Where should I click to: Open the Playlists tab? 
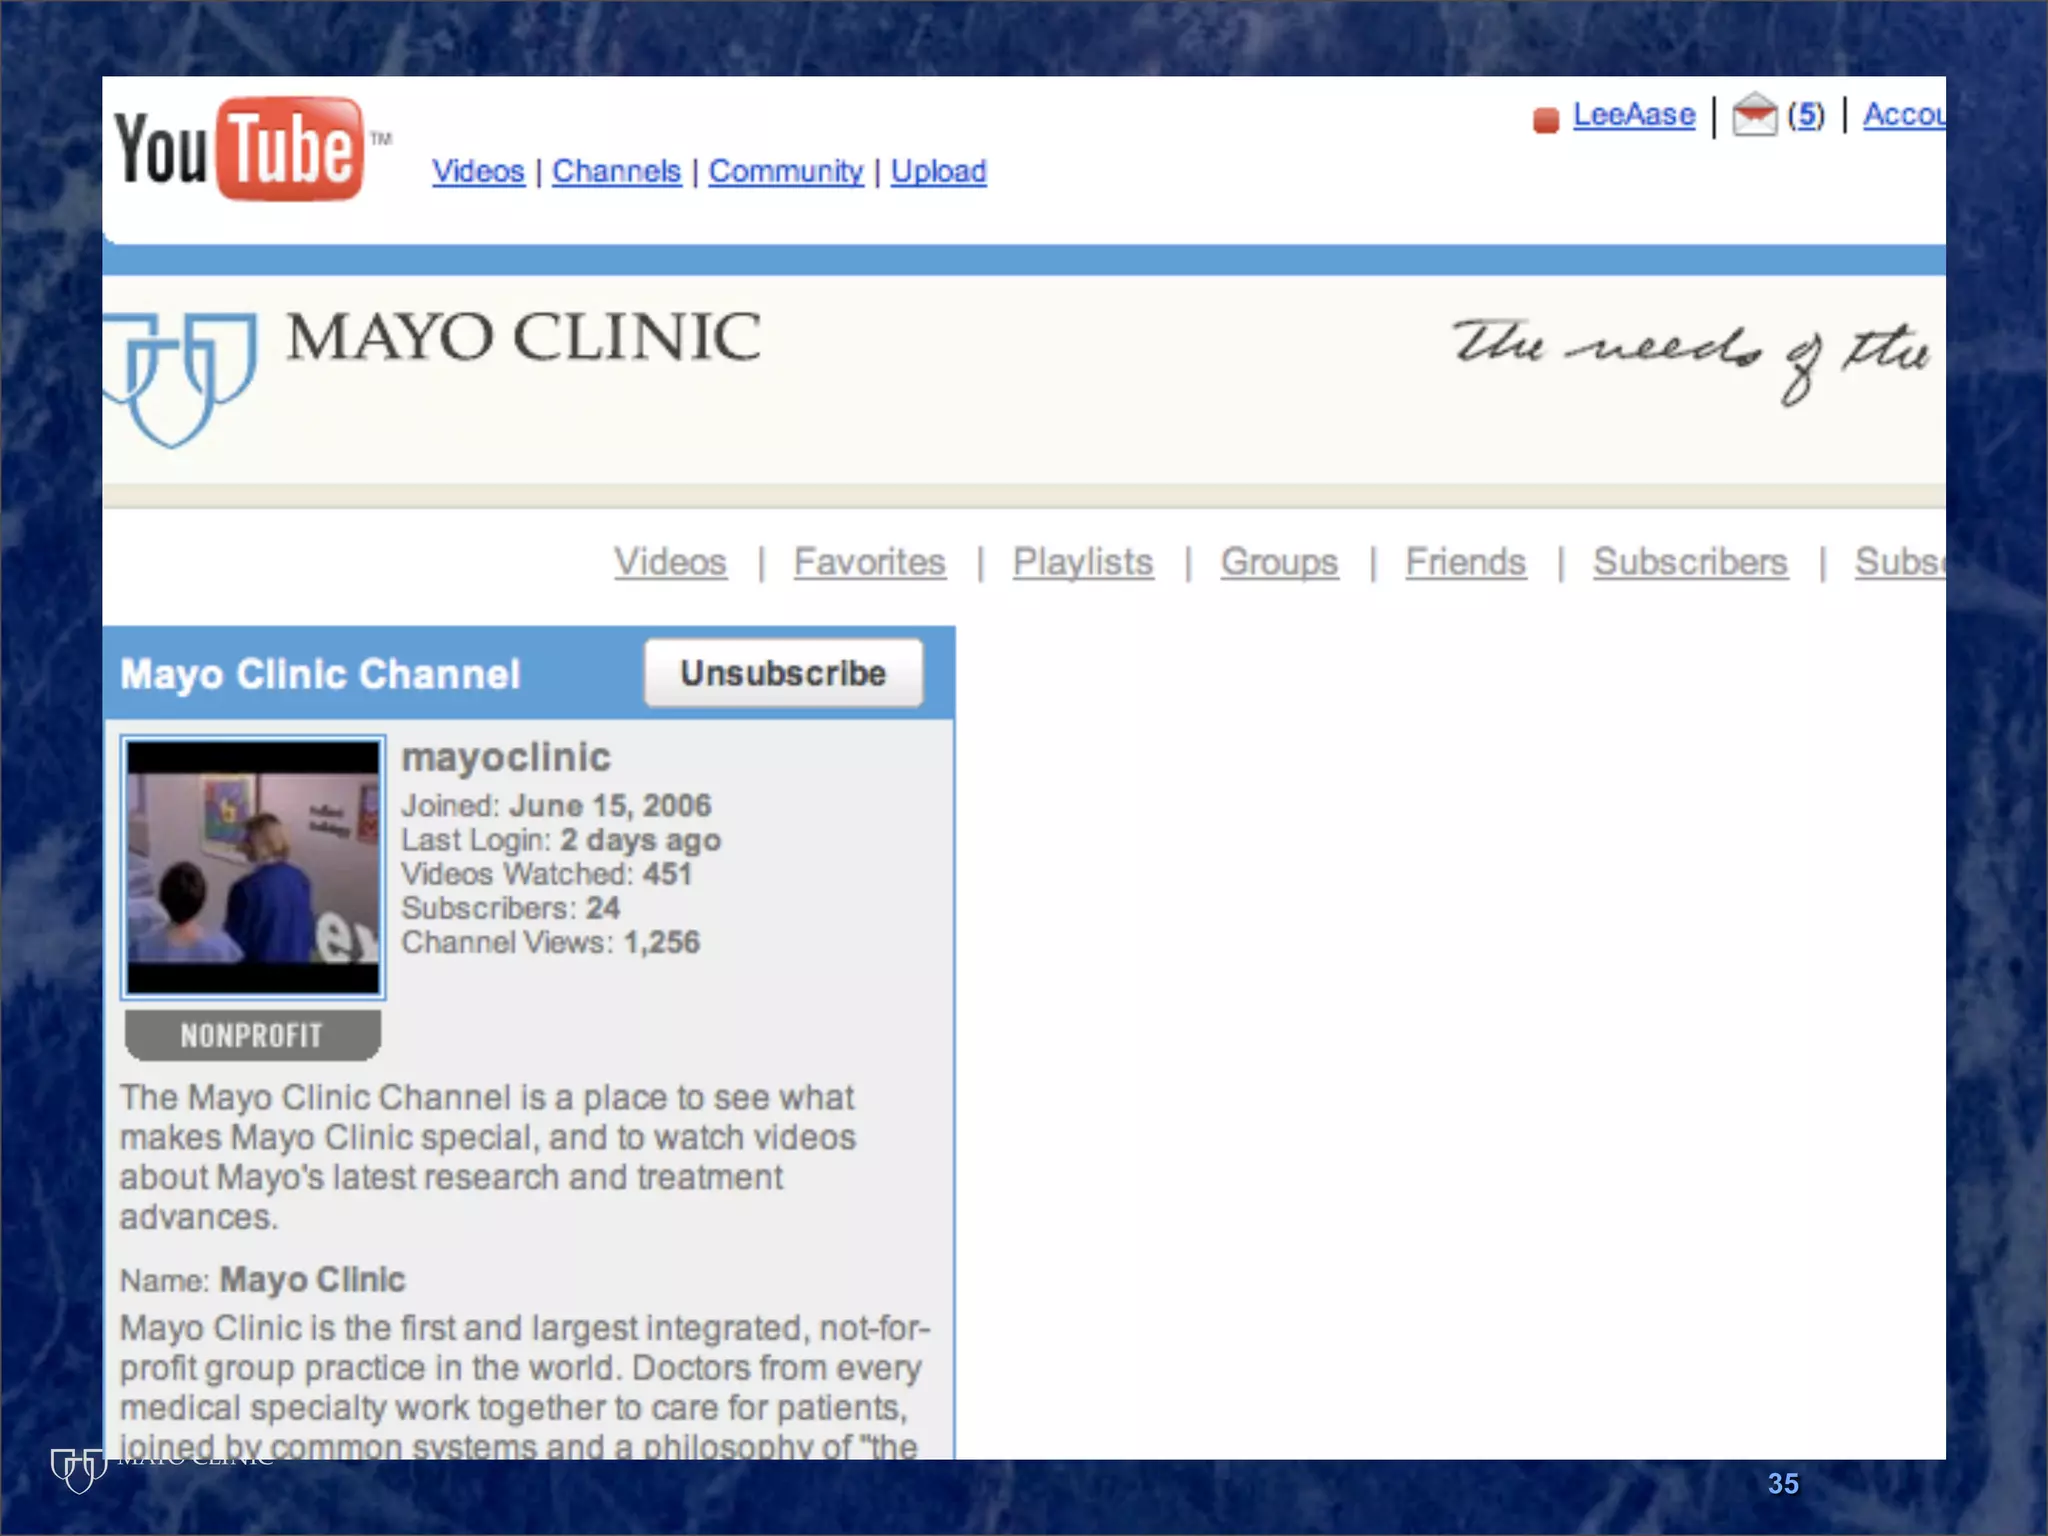(1082, 562)
